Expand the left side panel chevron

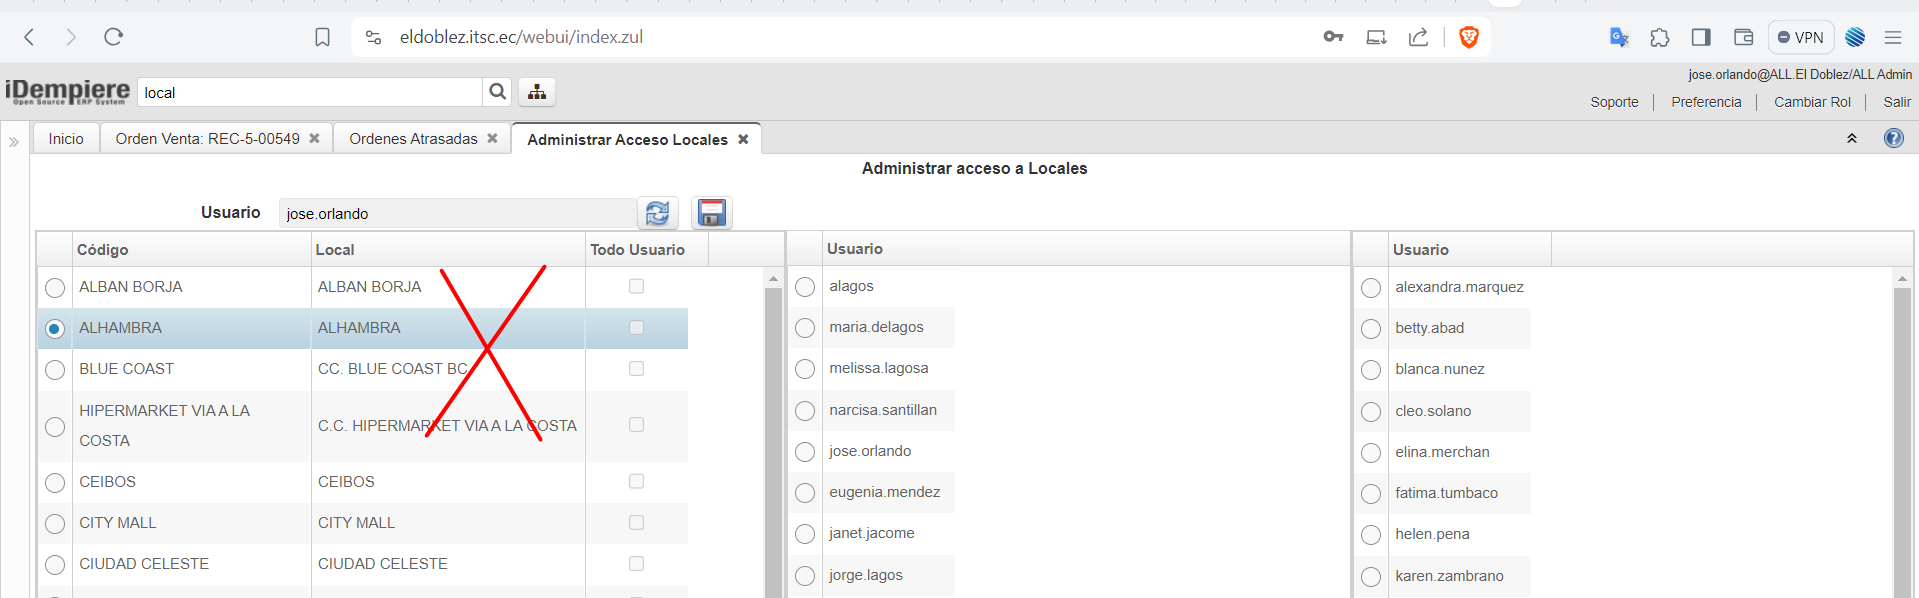14,141
